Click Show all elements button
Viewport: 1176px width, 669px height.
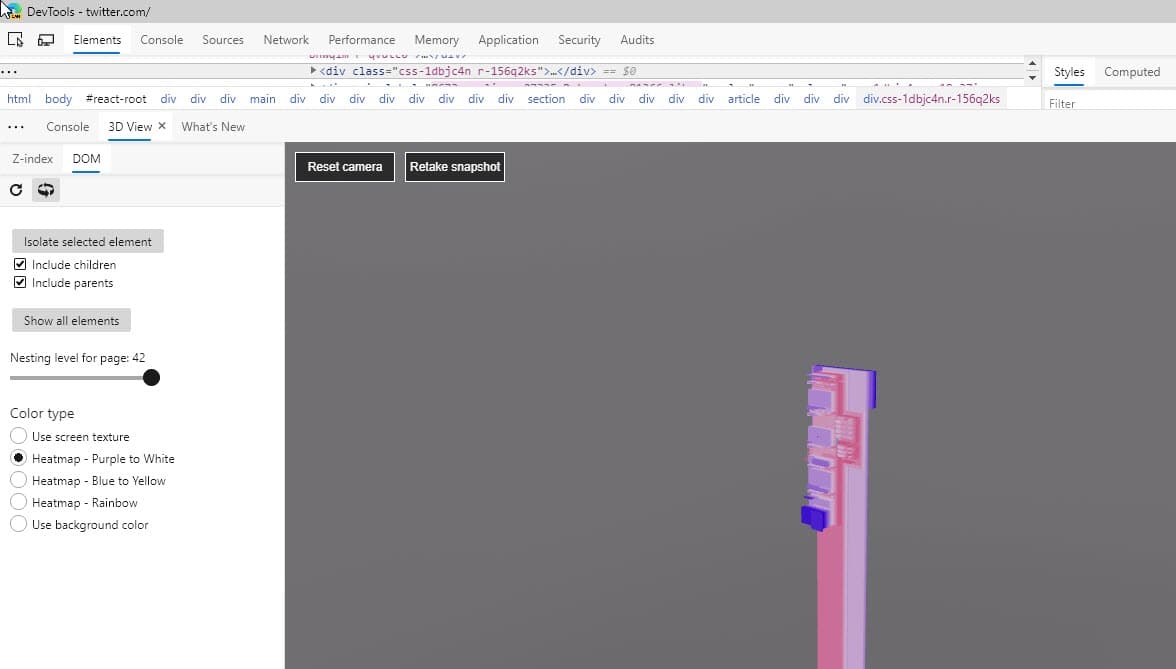coord(71,320)
